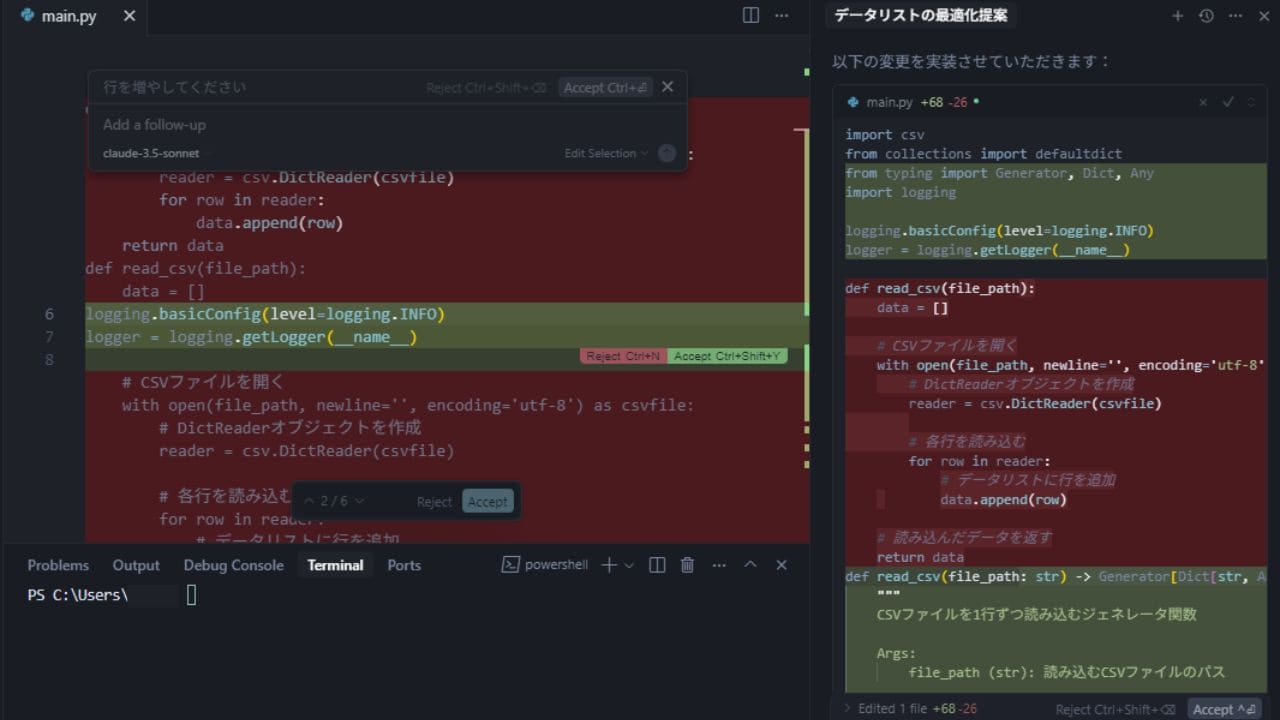Expand the Edit Selection dropdown
The image size is (1280, 720).
[606, 154]
